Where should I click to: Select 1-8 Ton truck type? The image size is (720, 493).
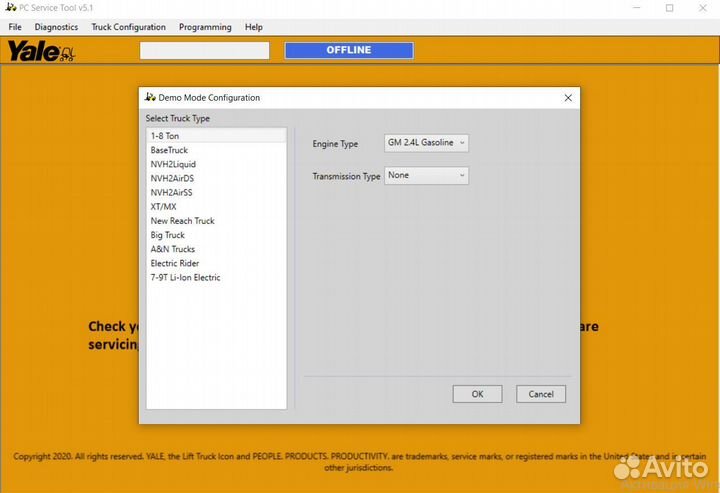[x=216, y=136]
